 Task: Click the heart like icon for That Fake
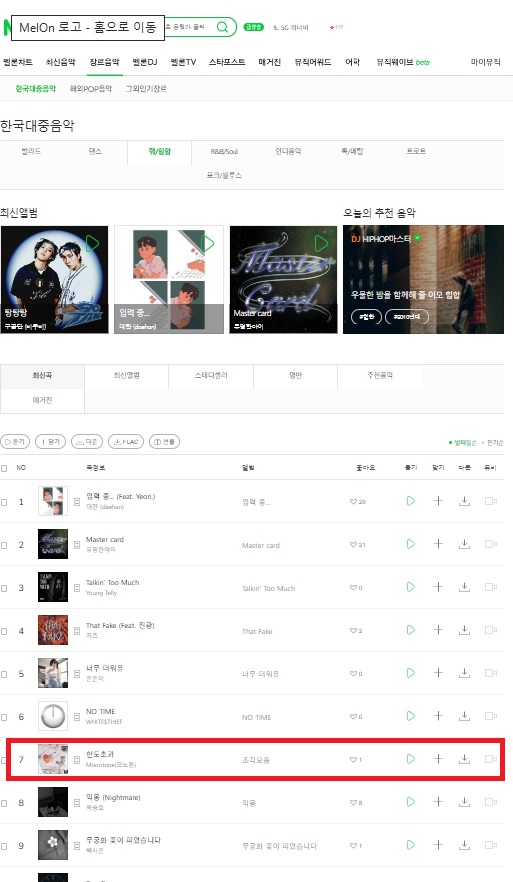coord(353,631)
